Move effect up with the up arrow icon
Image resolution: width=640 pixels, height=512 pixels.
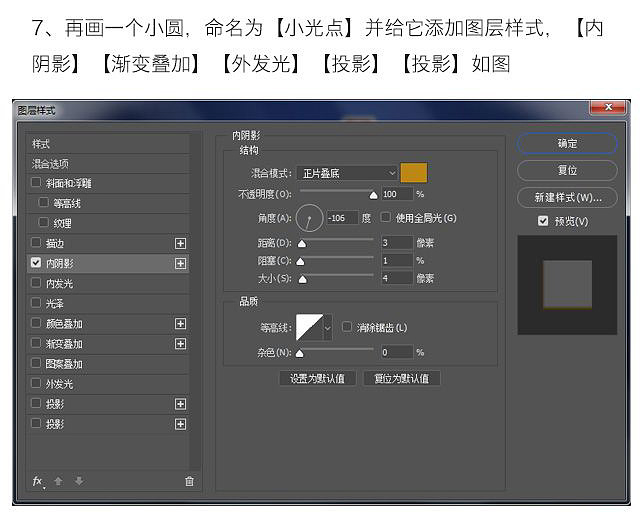[58, 481]
